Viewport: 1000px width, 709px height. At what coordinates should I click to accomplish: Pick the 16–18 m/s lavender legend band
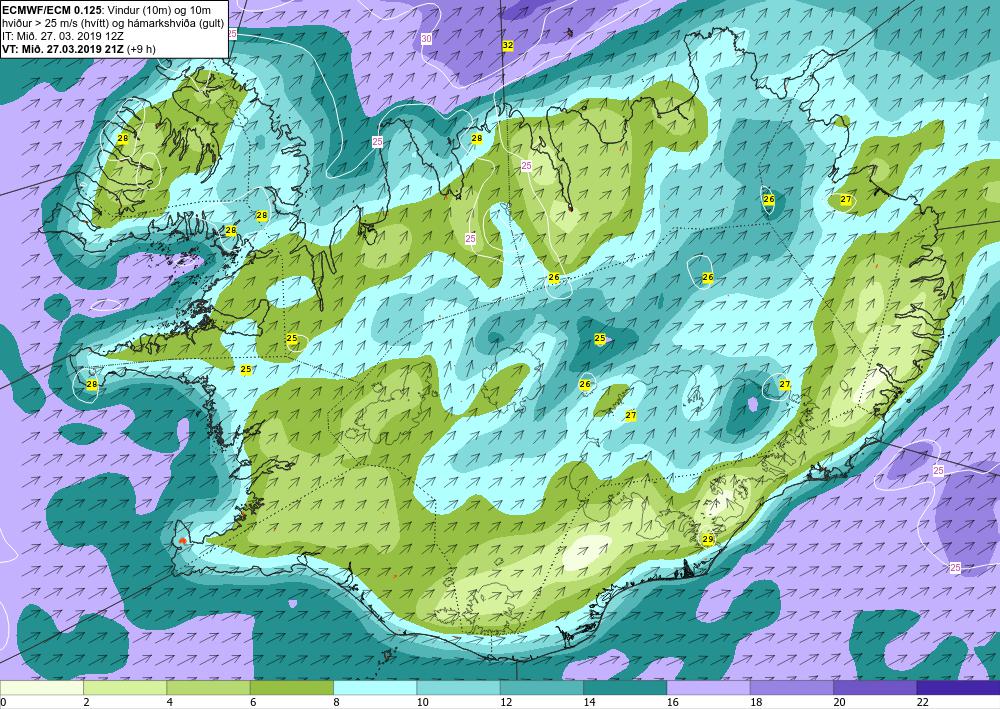click(x=709, y=688)
